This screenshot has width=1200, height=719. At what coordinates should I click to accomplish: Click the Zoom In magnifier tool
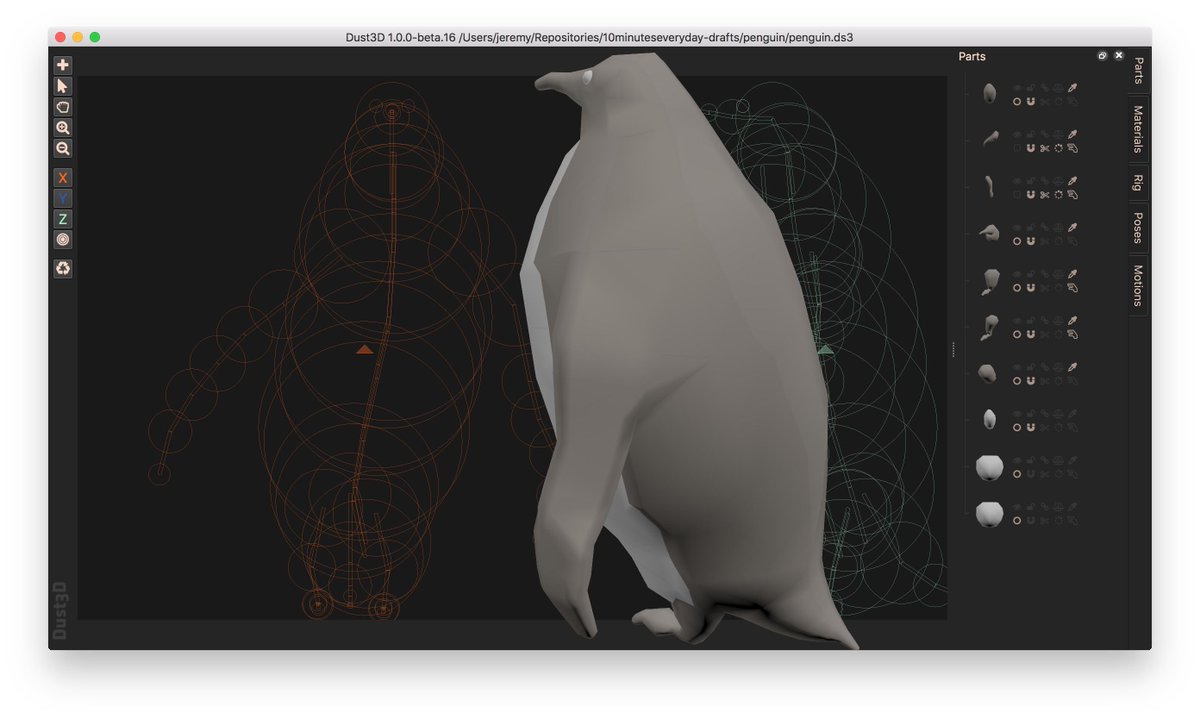(x=63, y=128)
